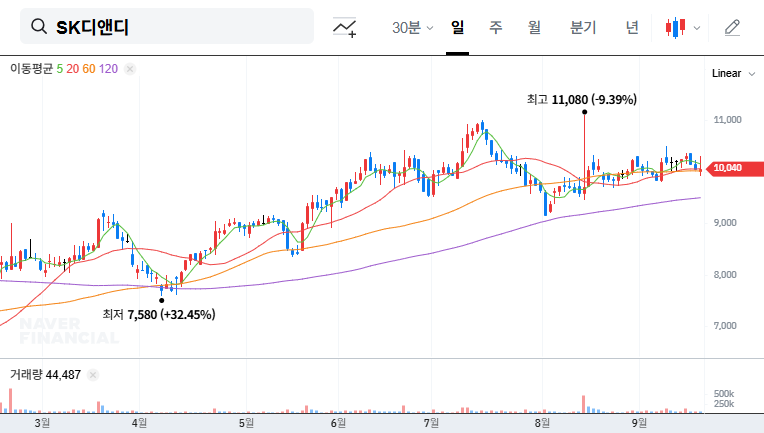
Task: Activate the pencil drawing tool
Action: 732,28
